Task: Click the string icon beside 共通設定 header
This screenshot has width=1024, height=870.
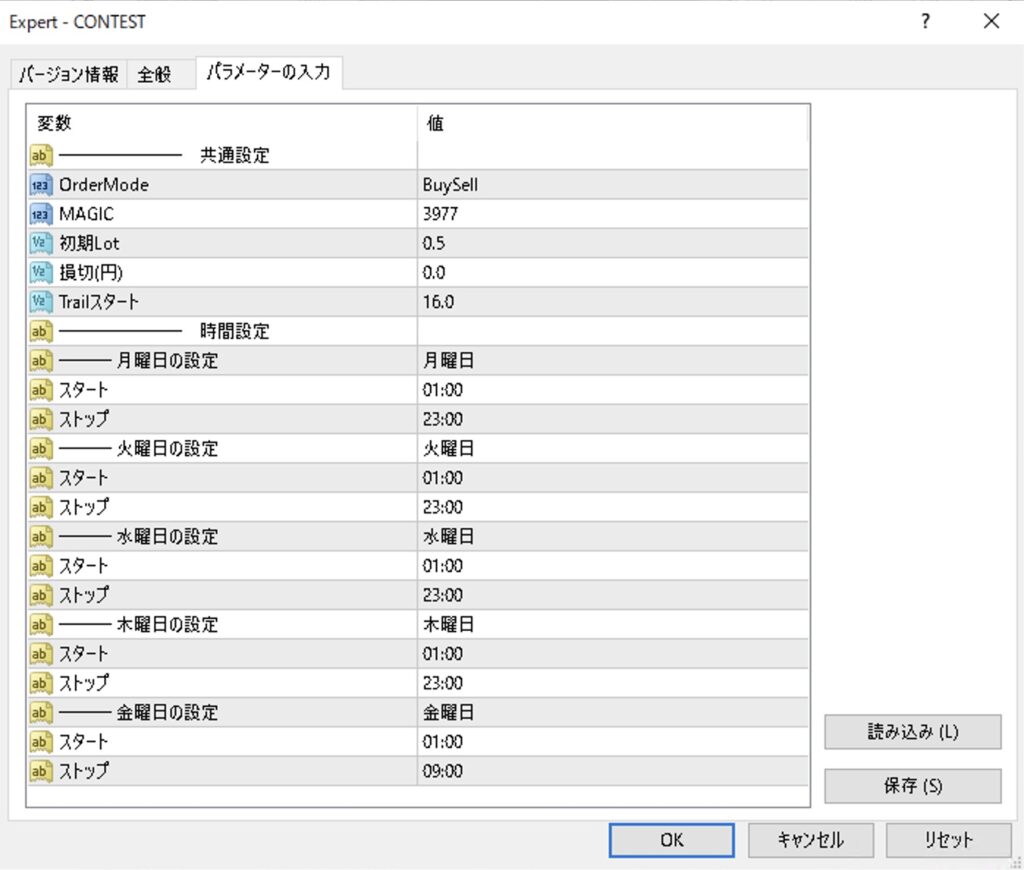Action: click(41, 156)
